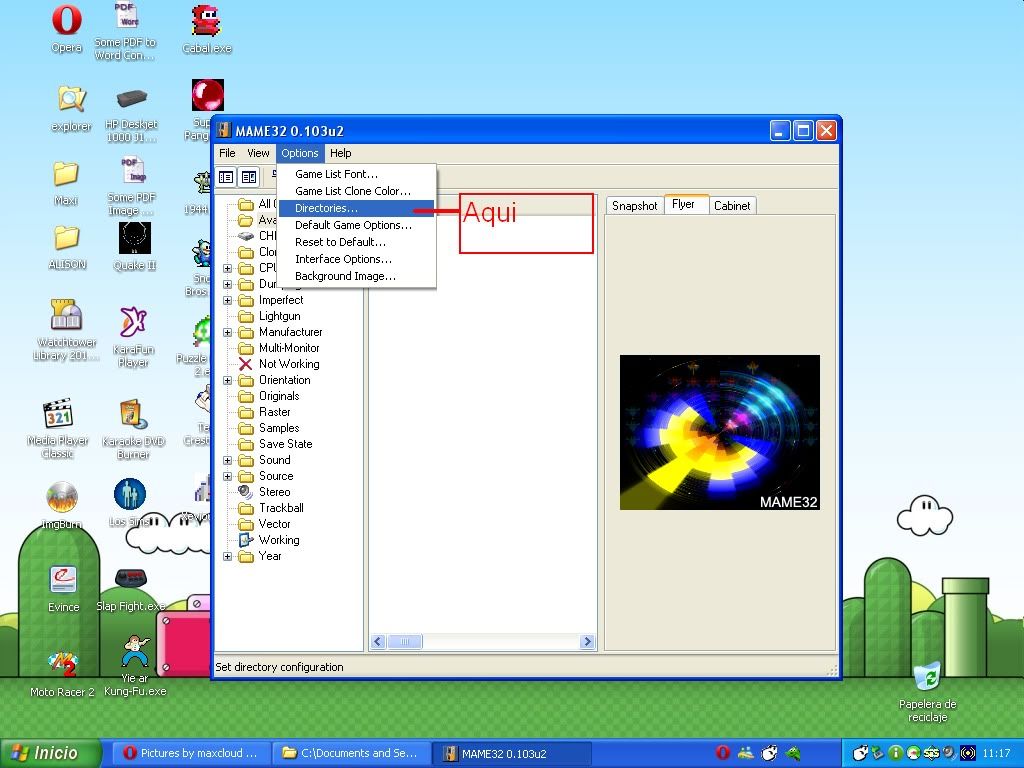Choose Default Game Options entry
This screenshot has height=768, width=1024.
(x=357, y=225)
